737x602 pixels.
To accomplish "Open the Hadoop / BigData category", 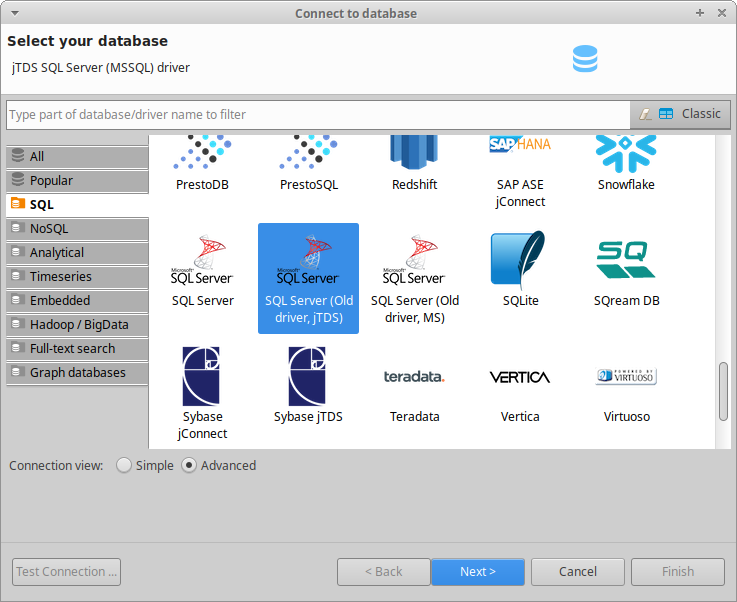I will 78,324.
